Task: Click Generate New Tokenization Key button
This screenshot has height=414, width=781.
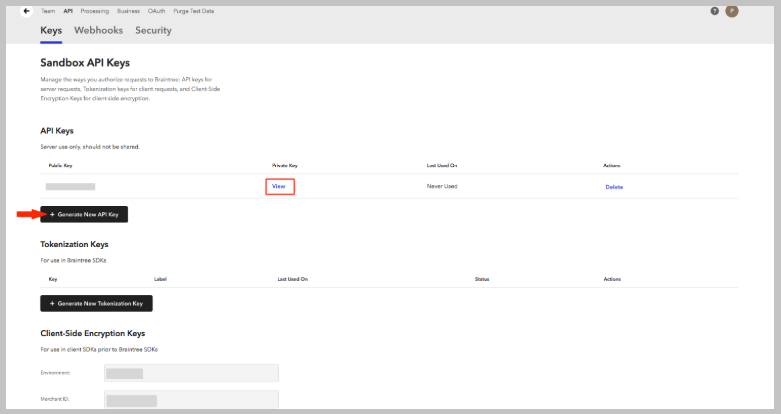Action: [x=97, y=303]
